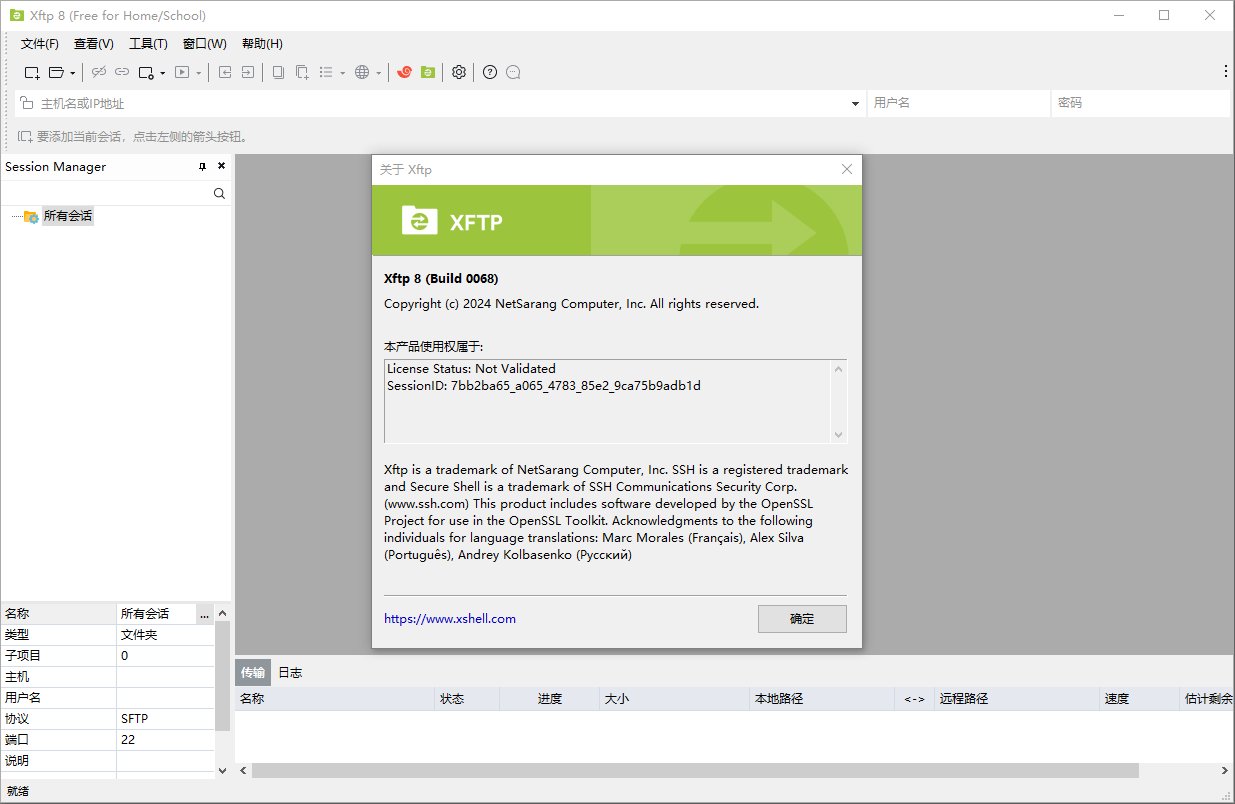Click the 速度 column header
Screen dimensions: 1235x804
pyautogui.click(x=1138, y=699)
